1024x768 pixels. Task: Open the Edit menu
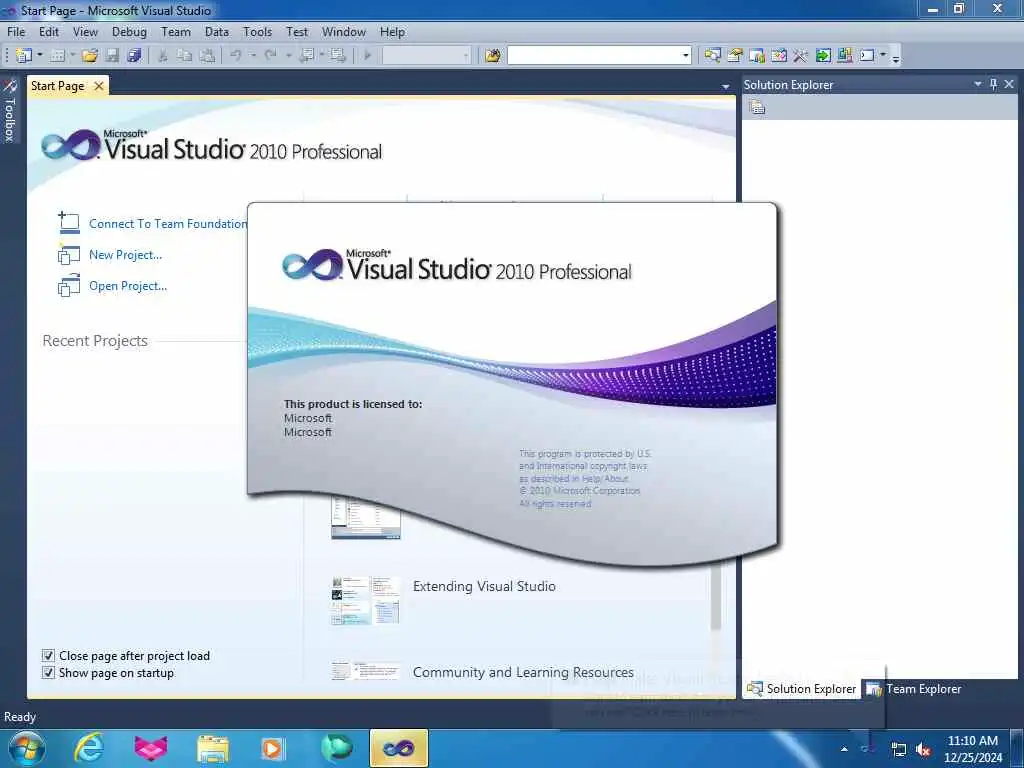point(49,31)
